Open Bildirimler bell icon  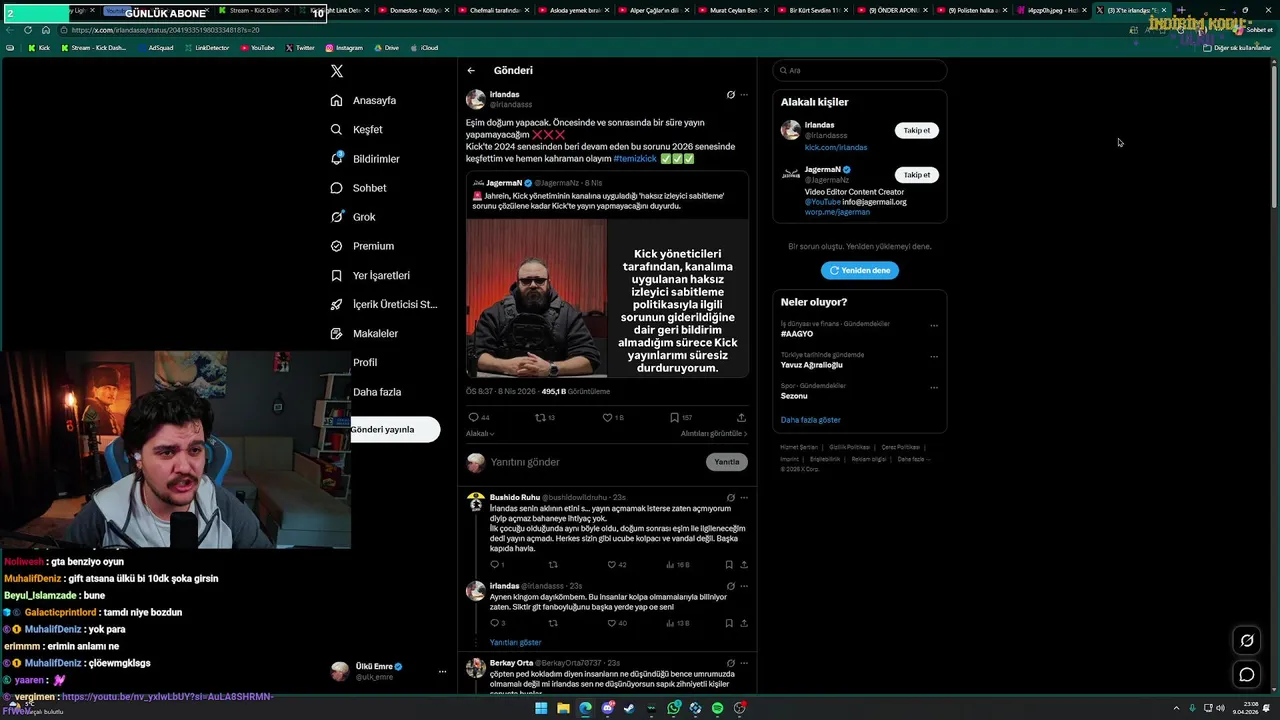coord(337,158)
